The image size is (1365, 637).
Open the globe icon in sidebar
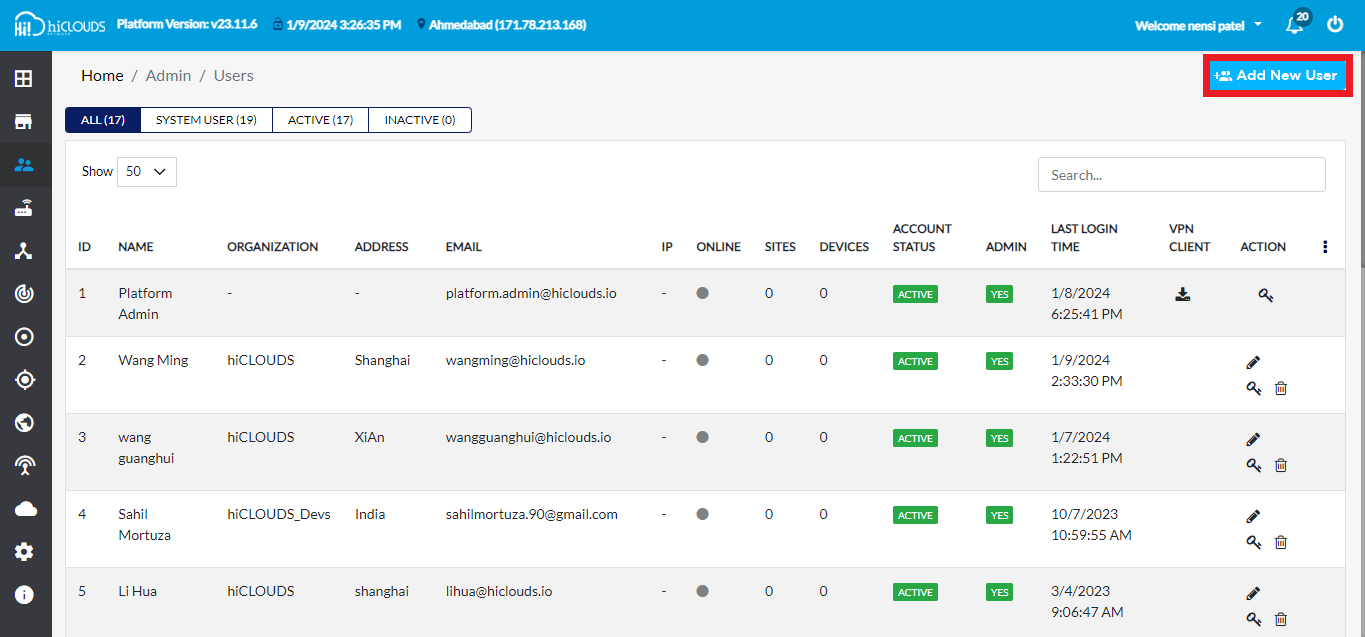[x=24, y=423]
